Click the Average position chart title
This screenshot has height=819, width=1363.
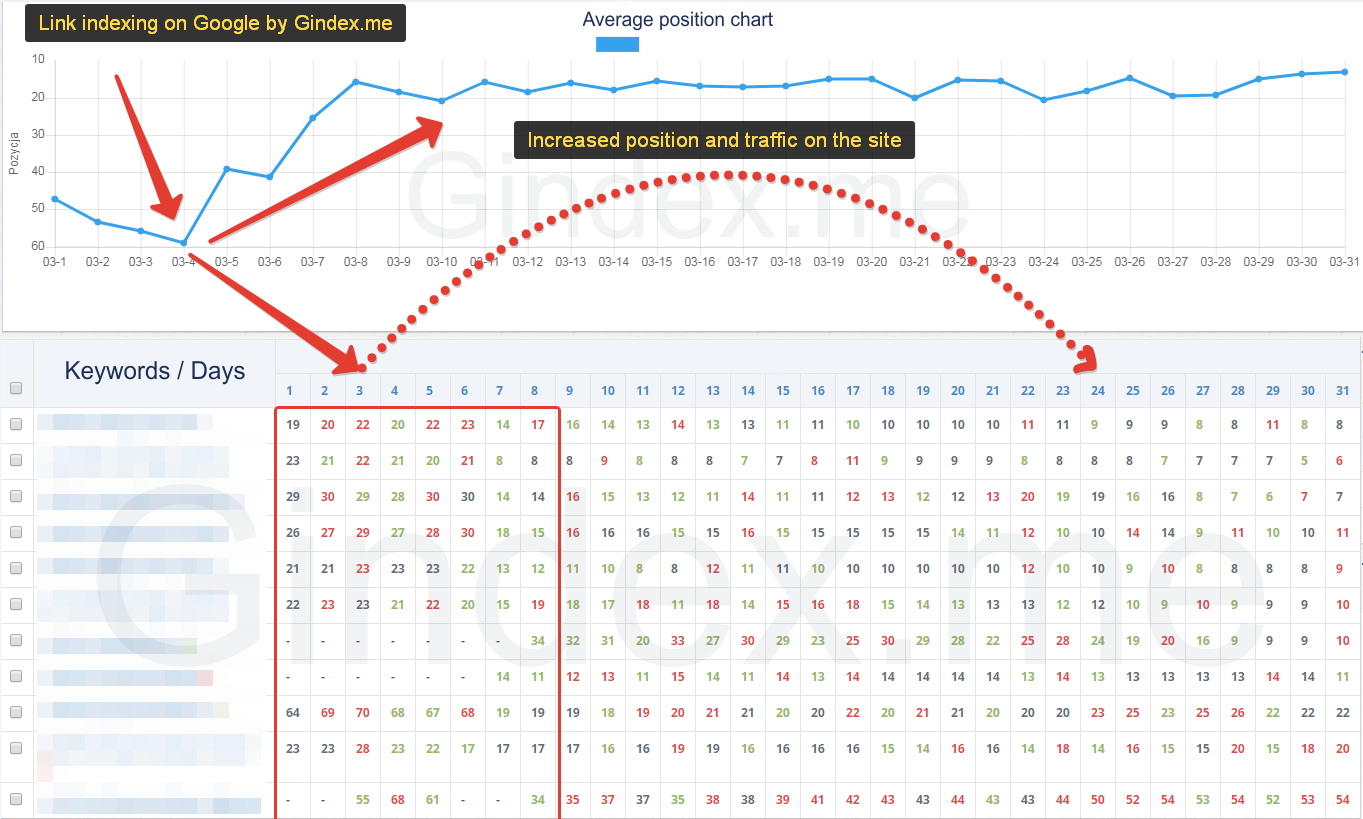pos(678,19)
